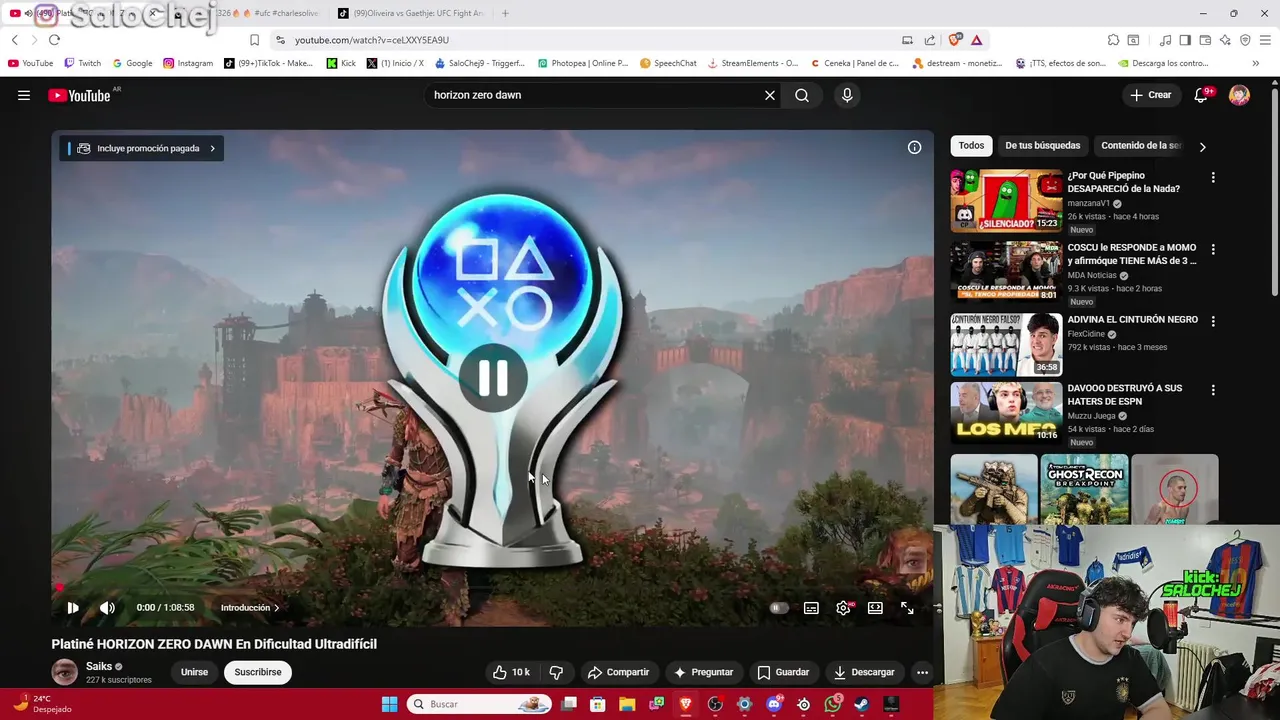This screenshot has width=1280, height=720.
Task: Open the Preguntar AI button
Action: tap(704, 672)
